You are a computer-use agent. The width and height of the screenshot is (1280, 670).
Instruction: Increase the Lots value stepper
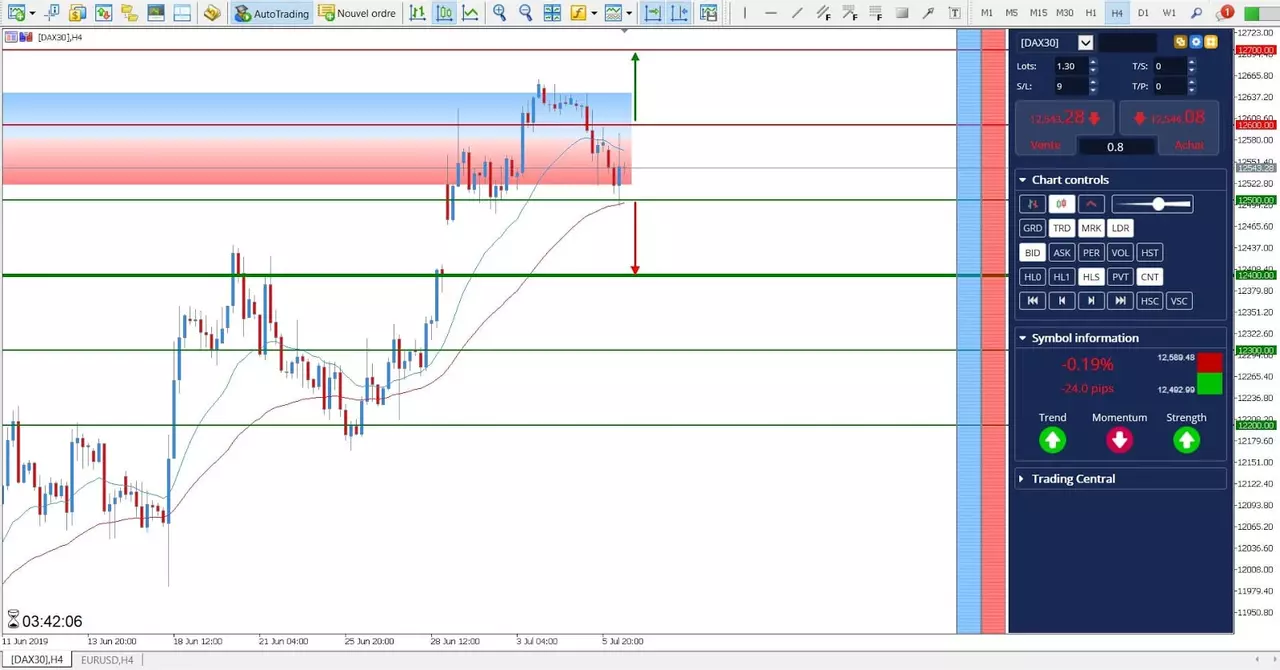1093,62
